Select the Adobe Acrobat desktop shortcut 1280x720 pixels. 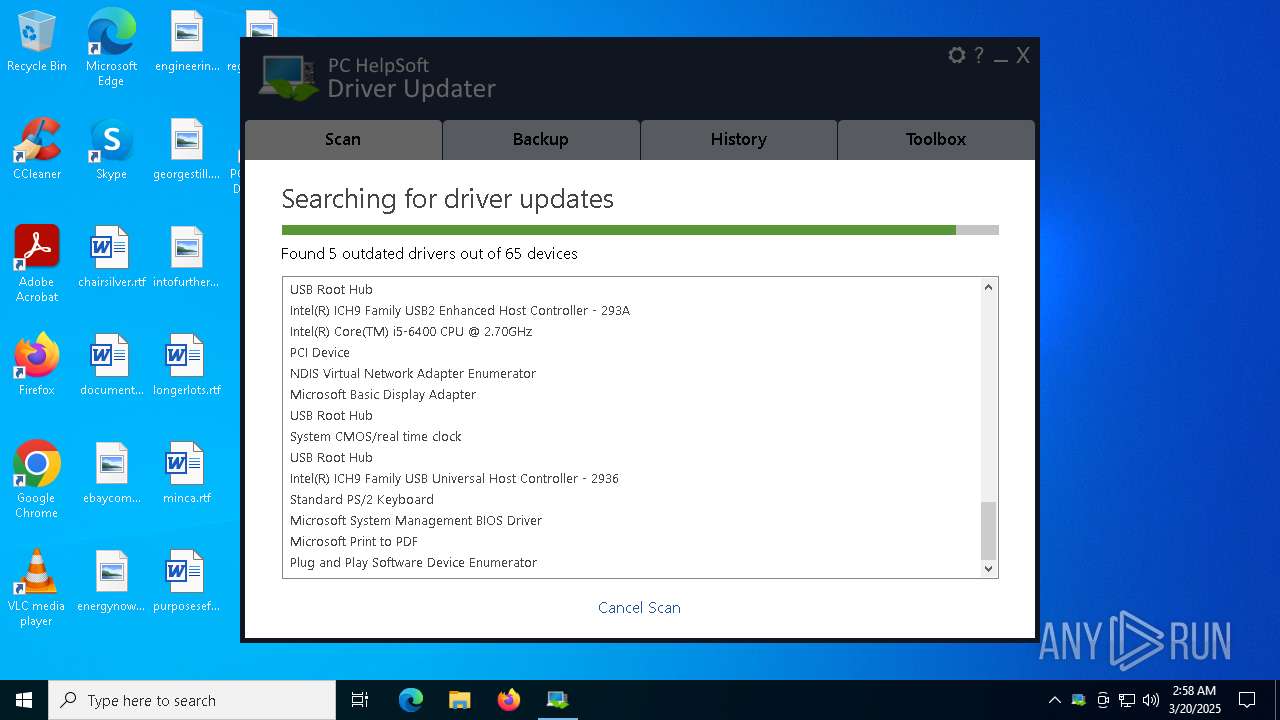point(37,264)
